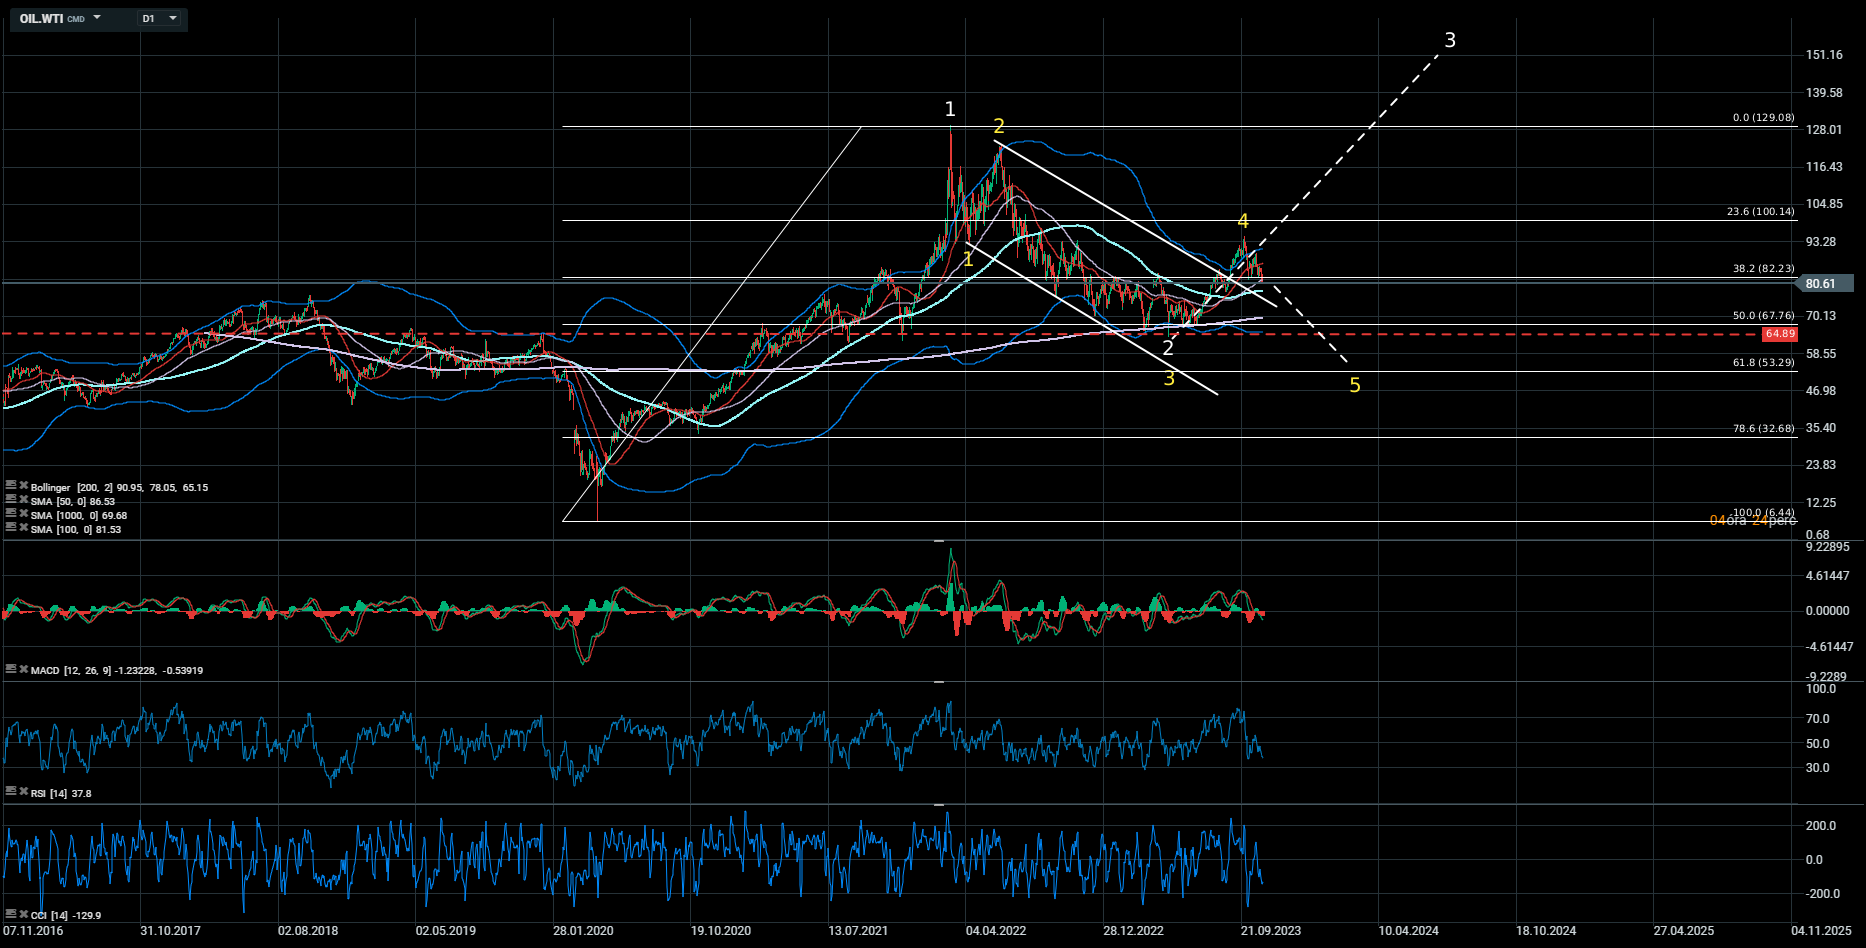Click the MACD [12, 26, 9] label
This screenshot has width=1866, height=948.
117,670
